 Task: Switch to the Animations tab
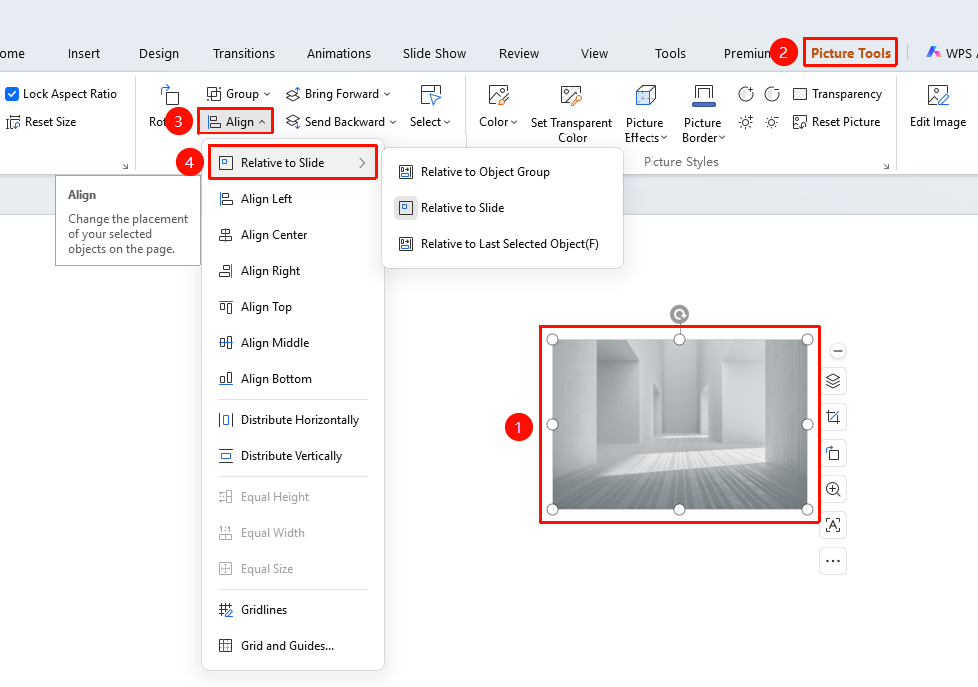click(339, 54)
